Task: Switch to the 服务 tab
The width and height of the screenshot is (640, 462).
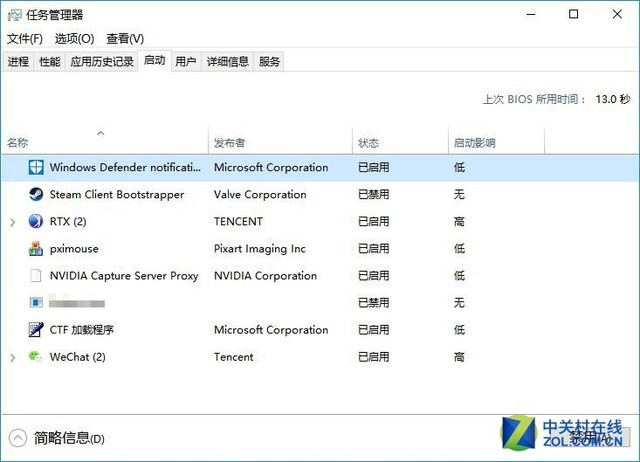Action: point(269,62)
